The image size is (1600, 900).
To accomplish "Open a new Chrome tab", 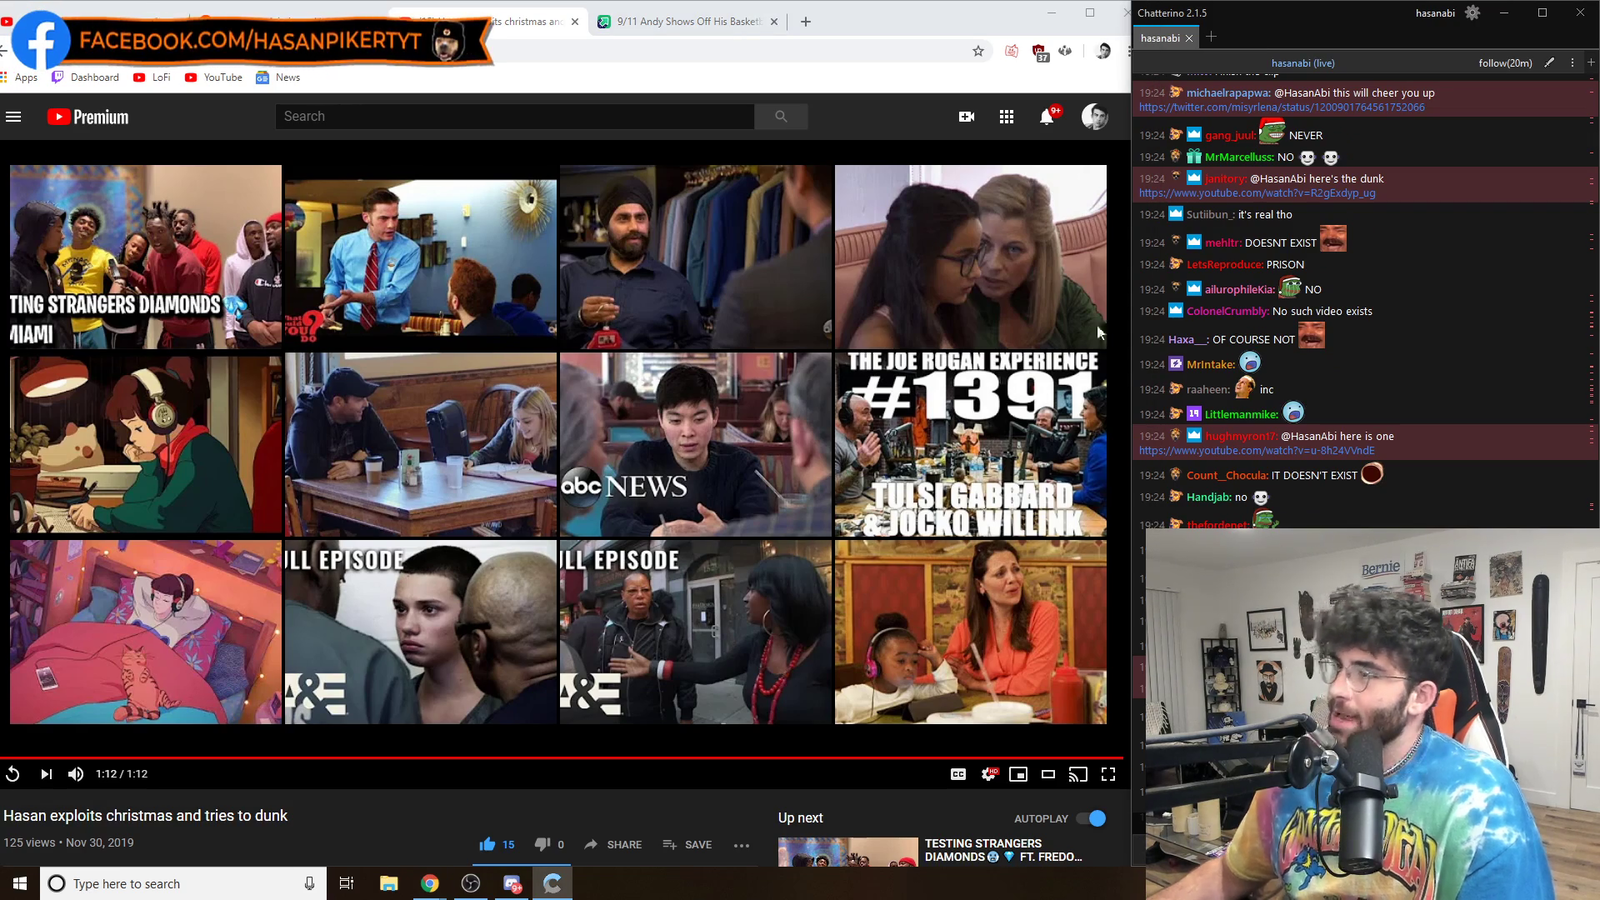I will 806,21.
